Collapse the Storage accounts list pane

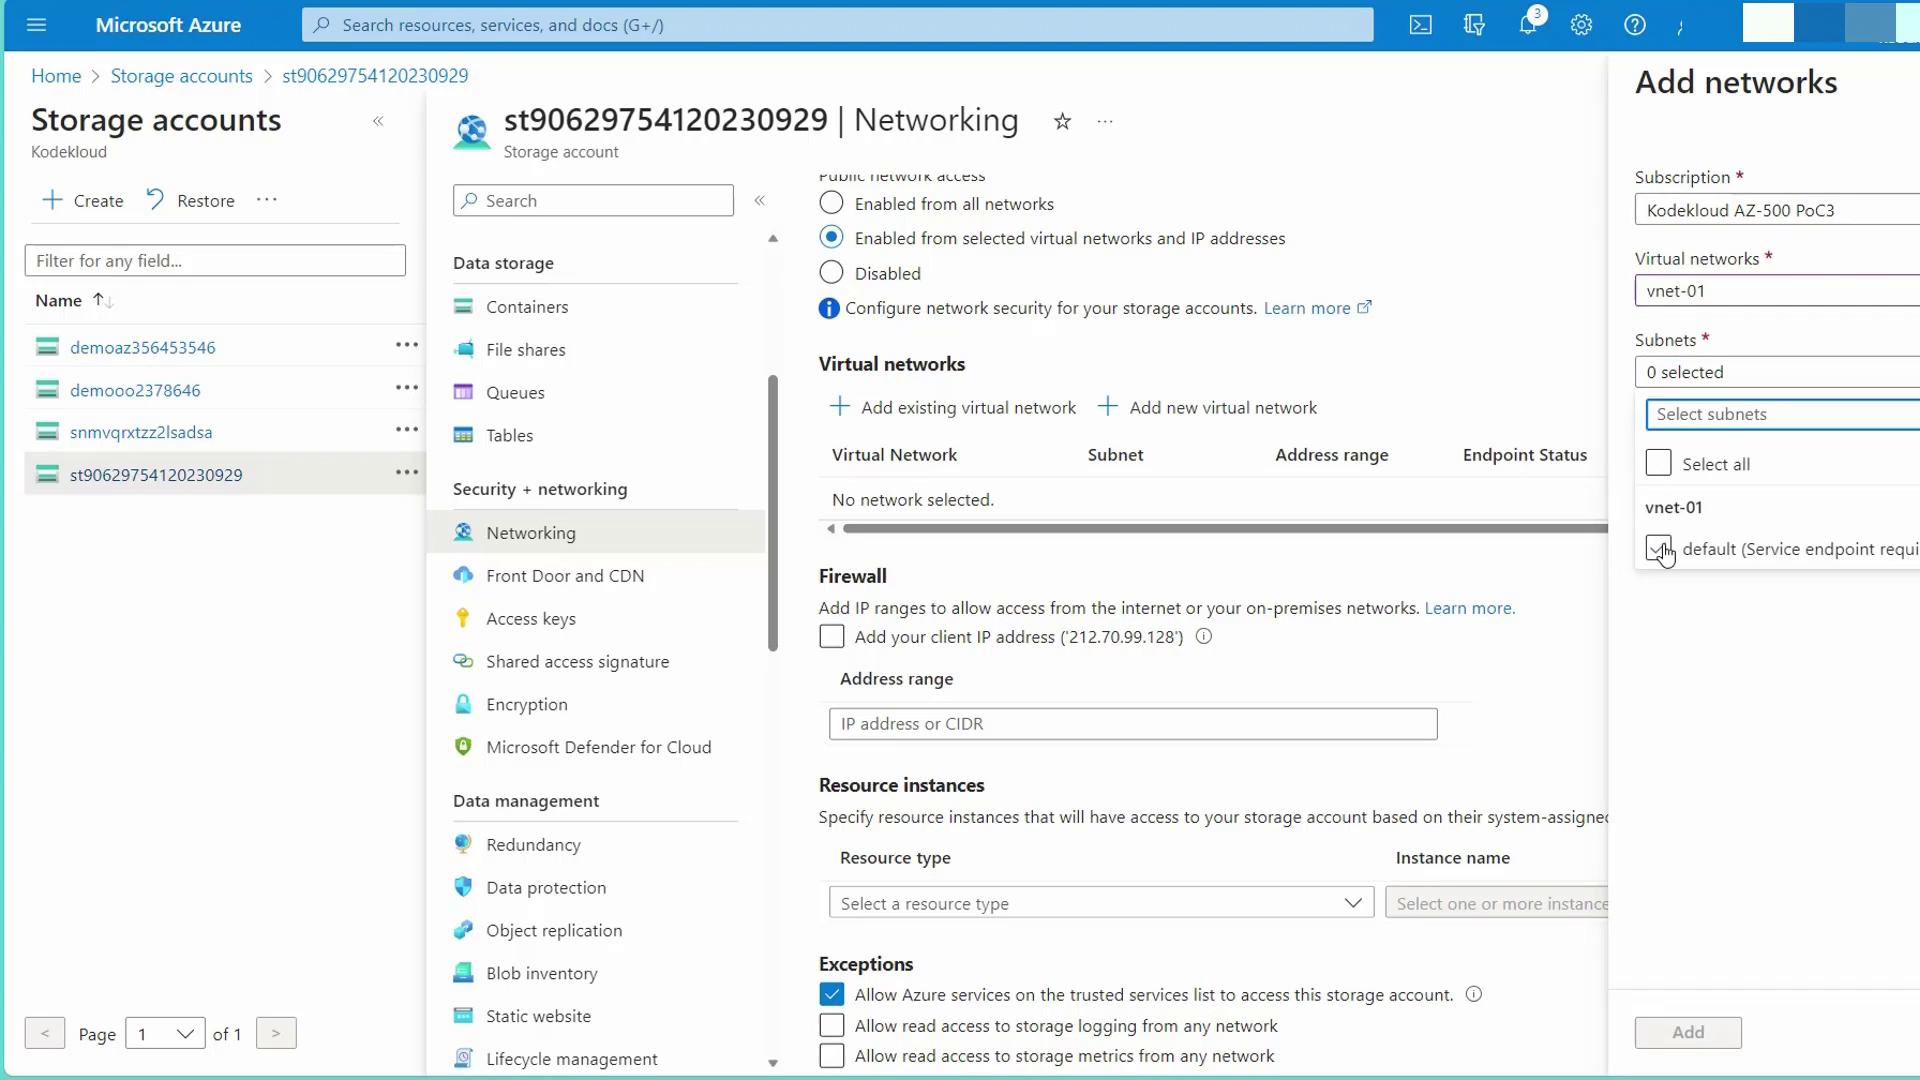378,121
